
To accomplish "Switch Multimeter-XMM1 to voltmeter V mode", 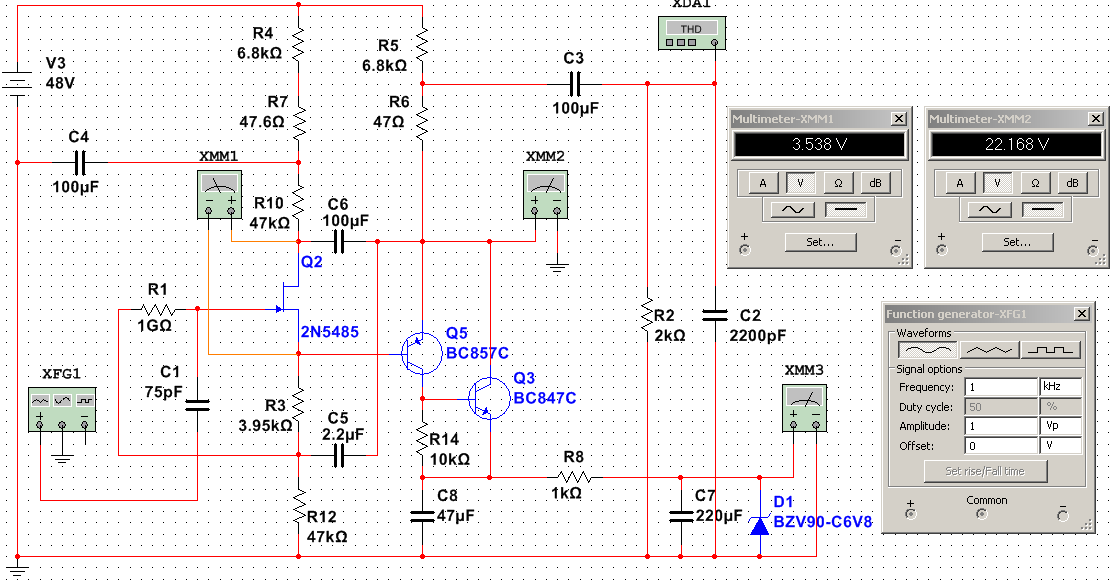I will point(801,183).
